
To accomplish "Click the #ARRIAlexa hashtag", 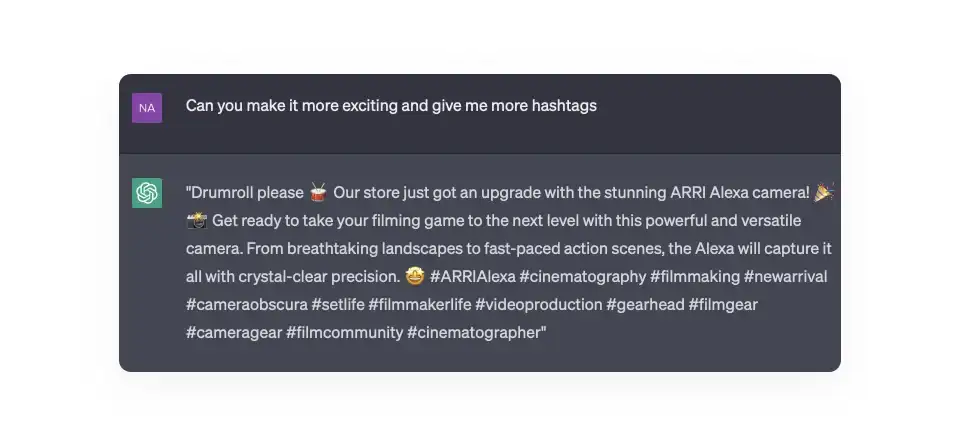I will click(473, 276).
